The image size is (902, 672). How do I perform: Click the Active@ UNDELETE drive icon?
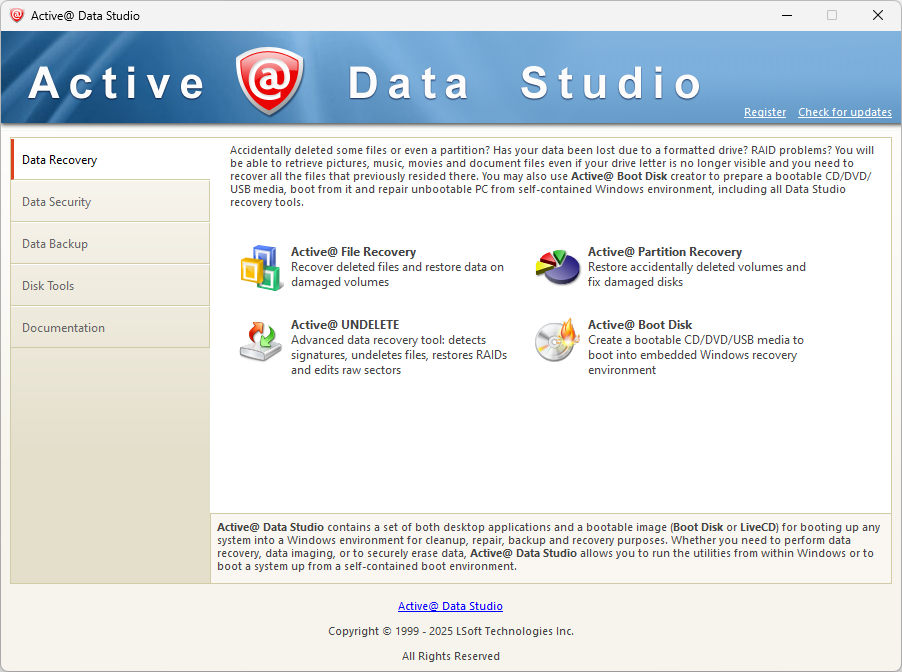pyautogui.click(x=261, y=341)
